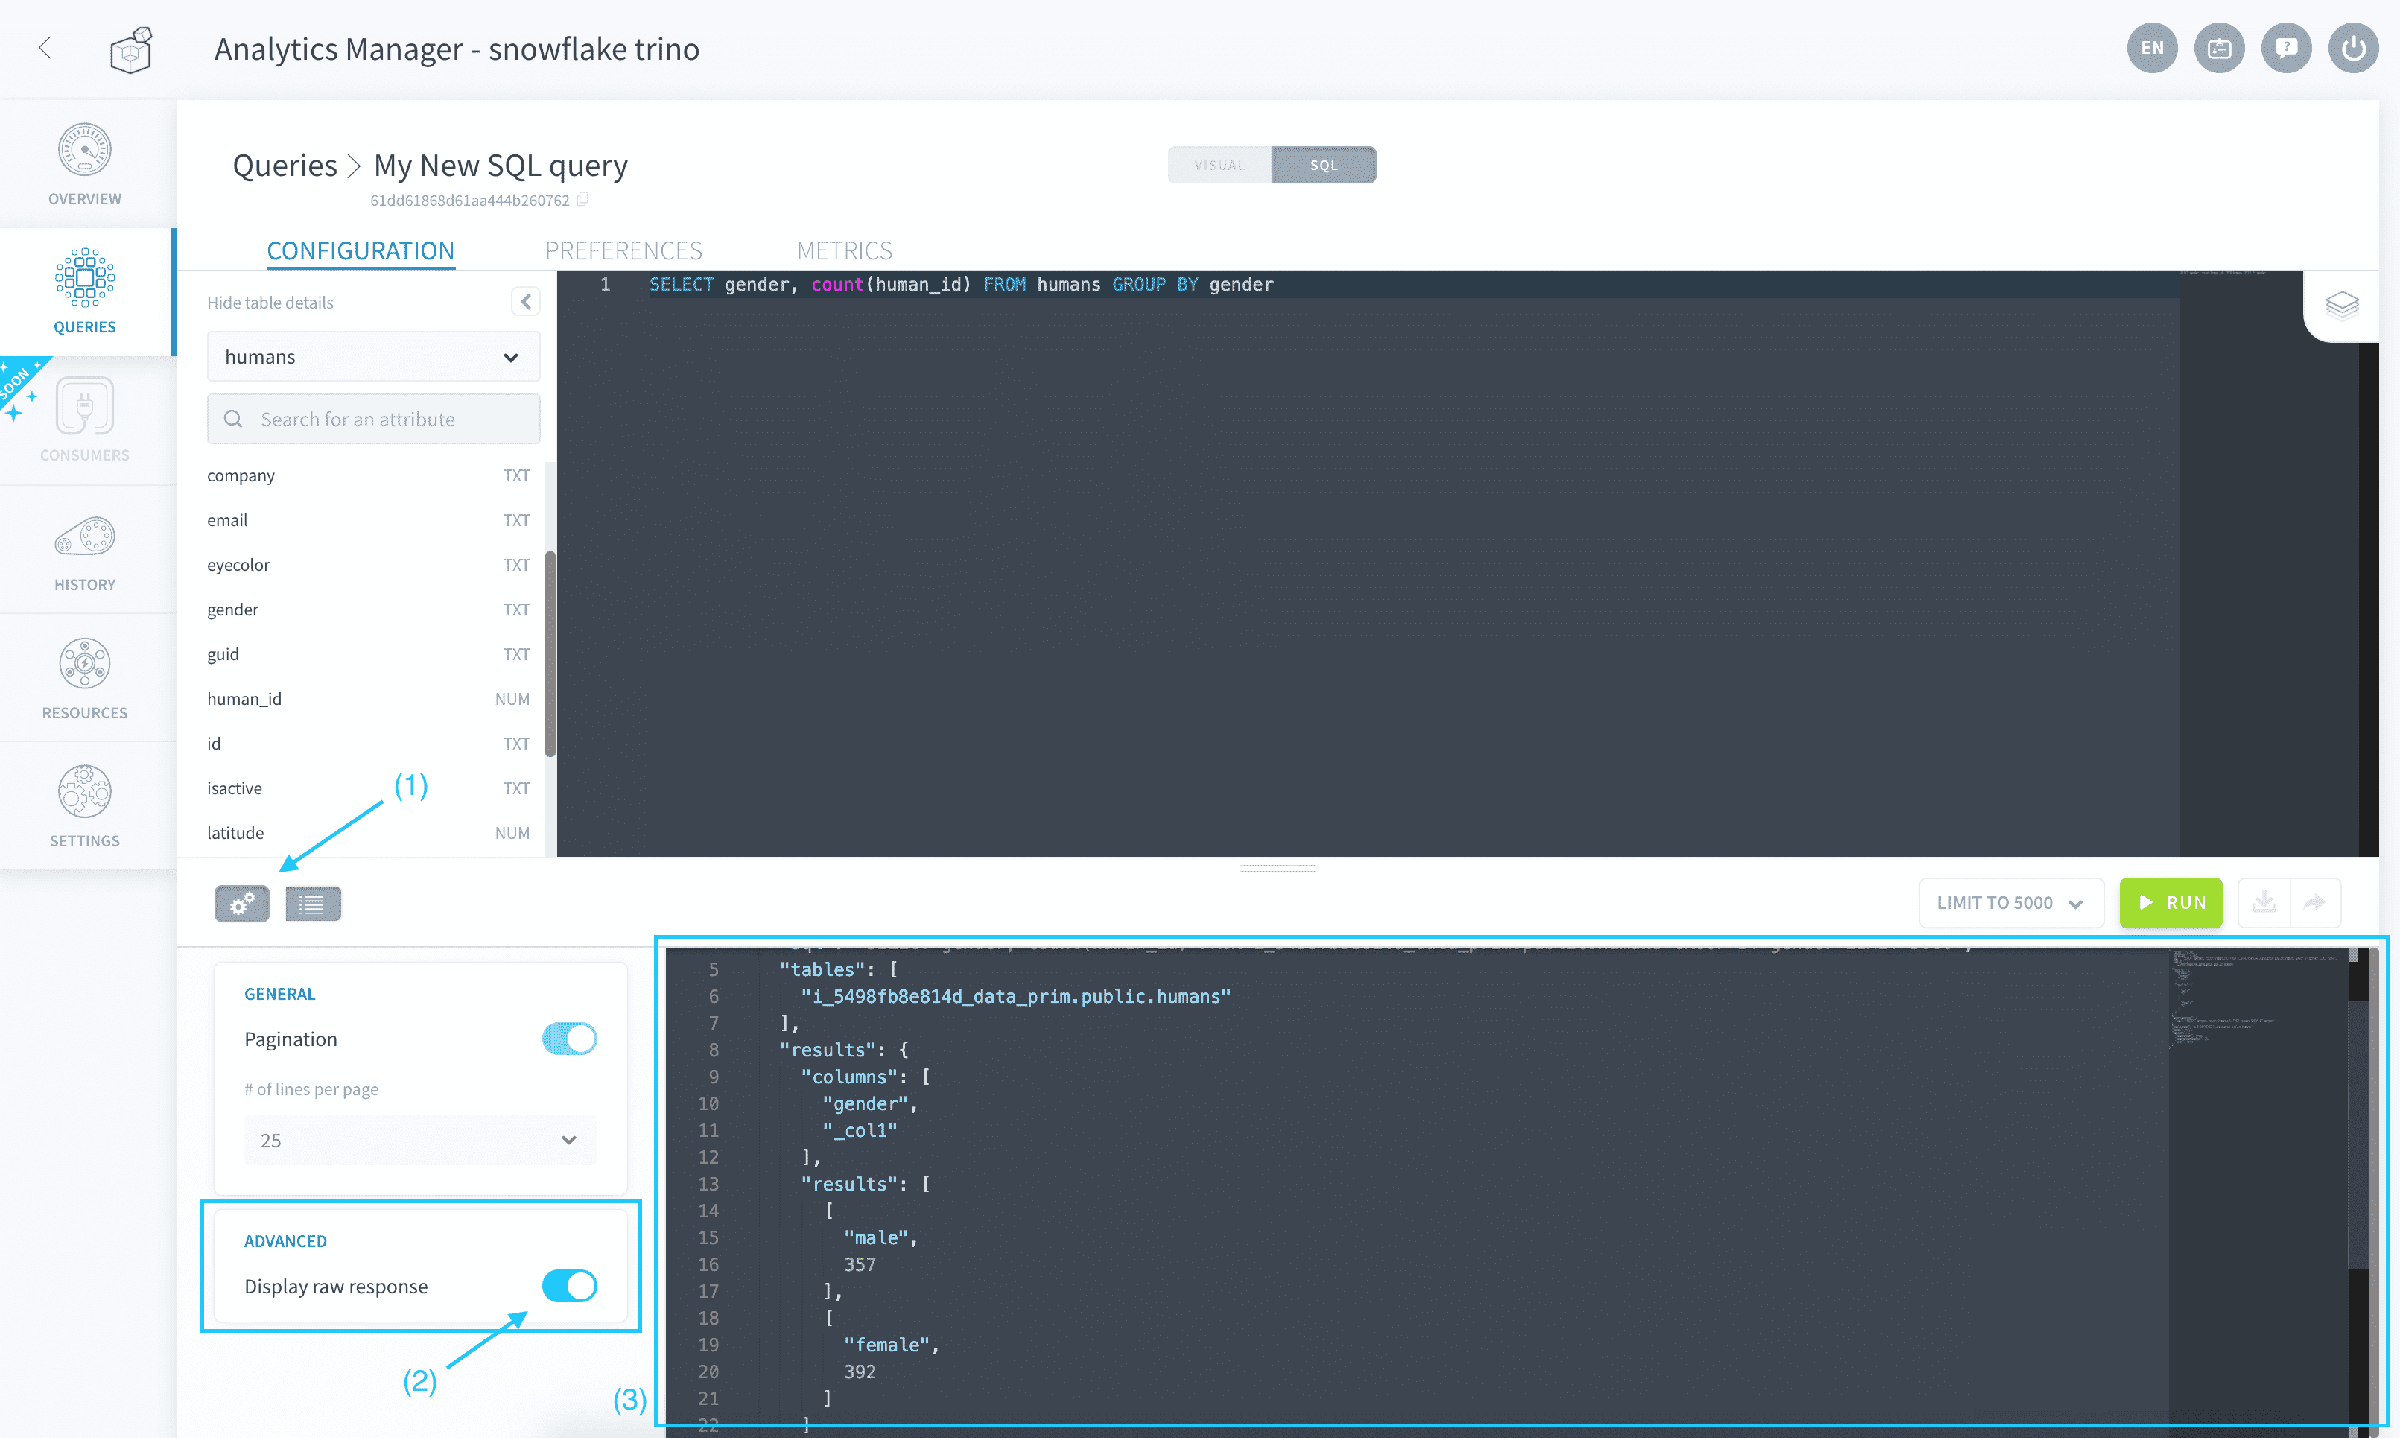The image size is (2400, 1438).
Task: Open the Overview sidebar section
Action: (85, 165)
